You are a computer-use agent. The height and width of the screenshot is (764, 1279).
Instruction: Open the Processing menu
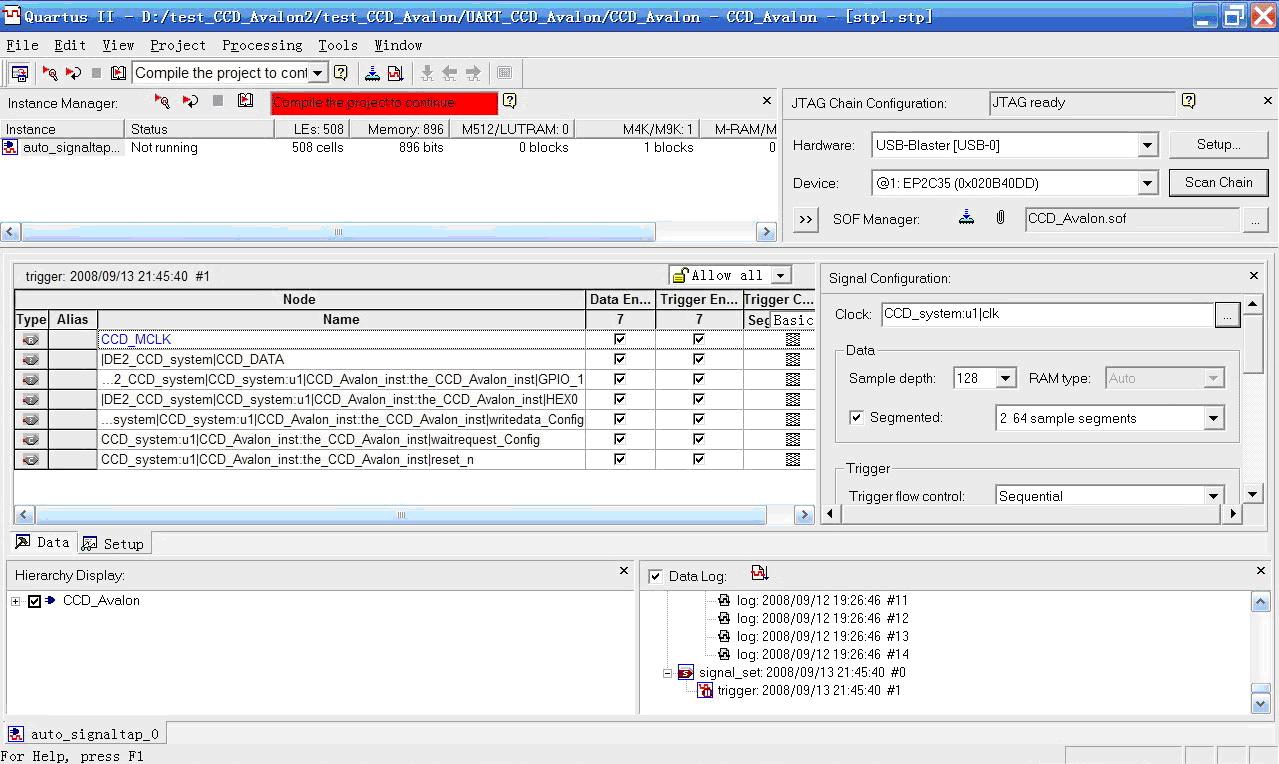coord(262,45)
